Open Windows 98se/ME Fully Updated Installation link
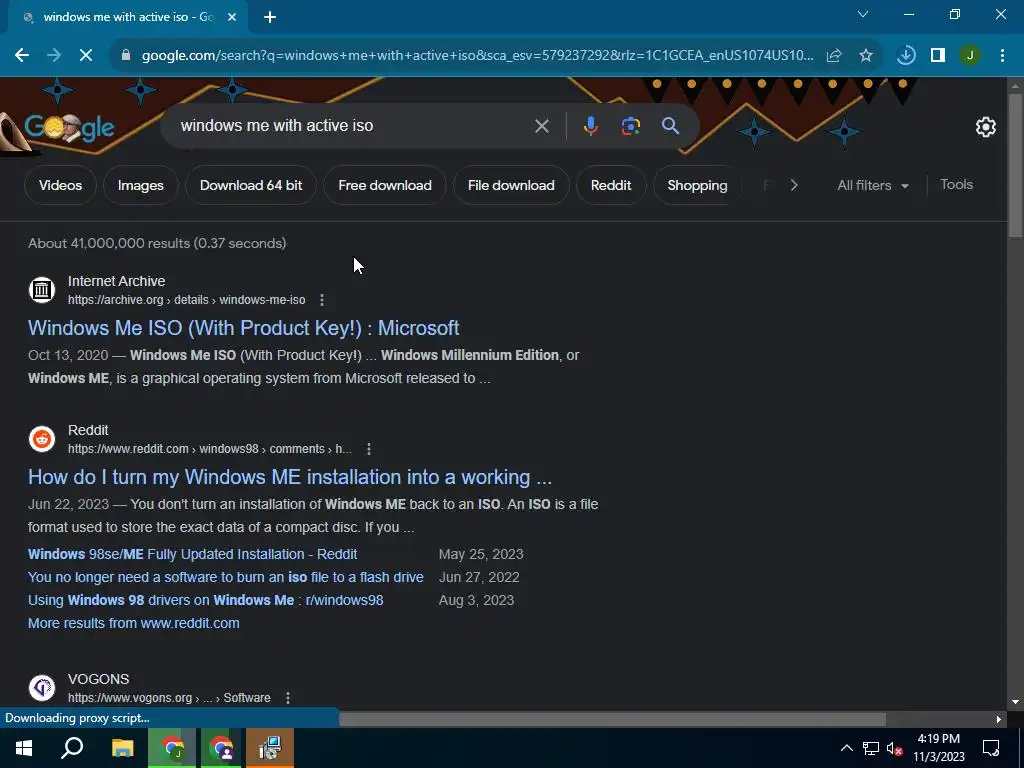Viewport: 1024px width, 768px height. pyautogui.click(x=192, y=554)
